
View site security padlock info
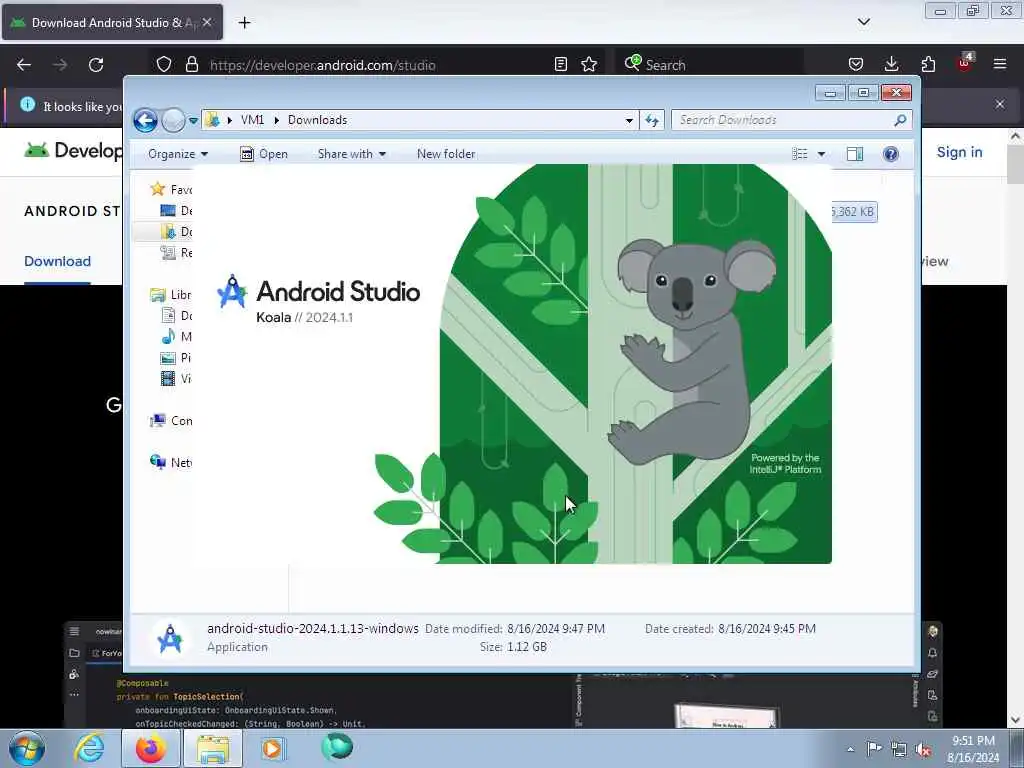[x=191, y=64]
